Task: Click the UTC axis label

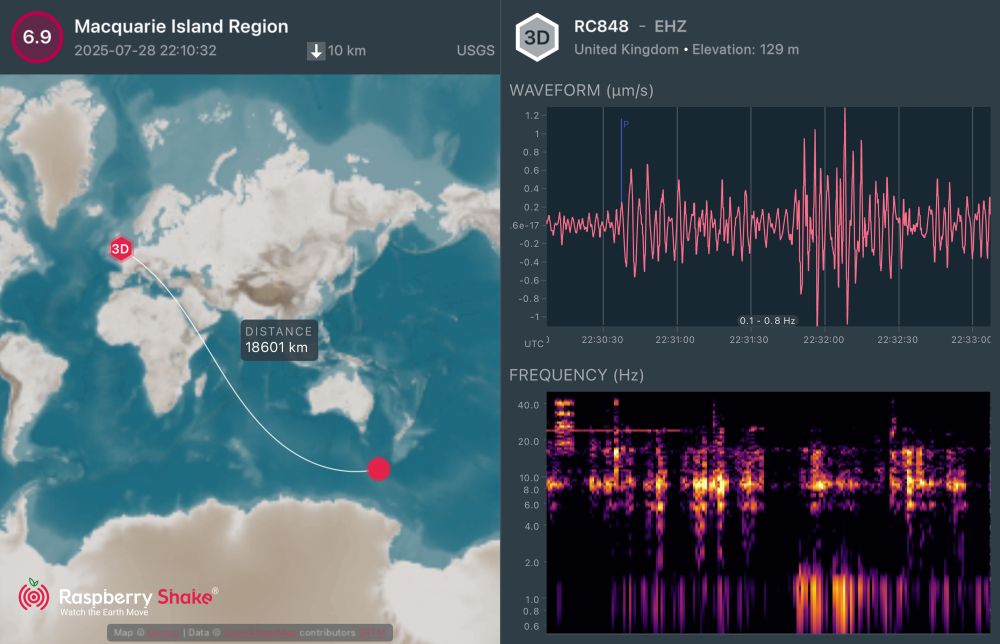Action: point(534,344)
